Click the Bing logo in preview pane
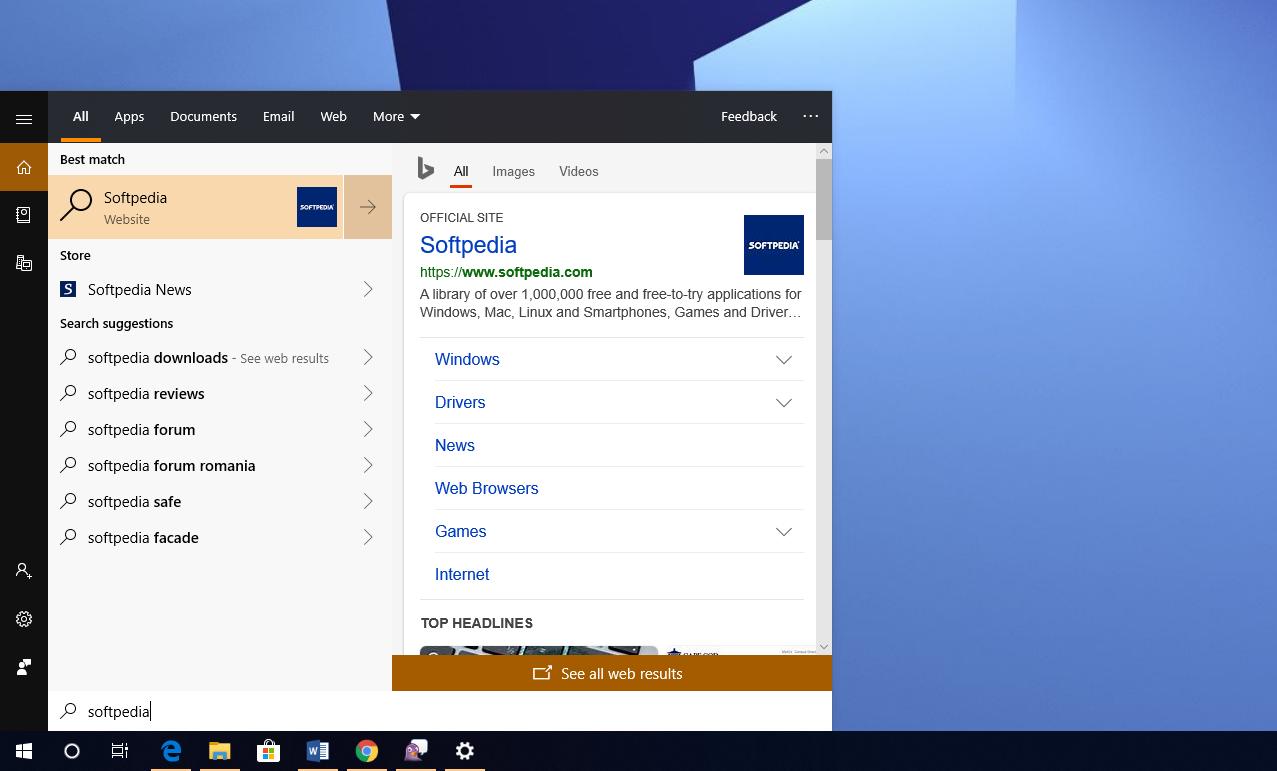The width and height of the screenshot is (1277, 771). tap(426, 169)
